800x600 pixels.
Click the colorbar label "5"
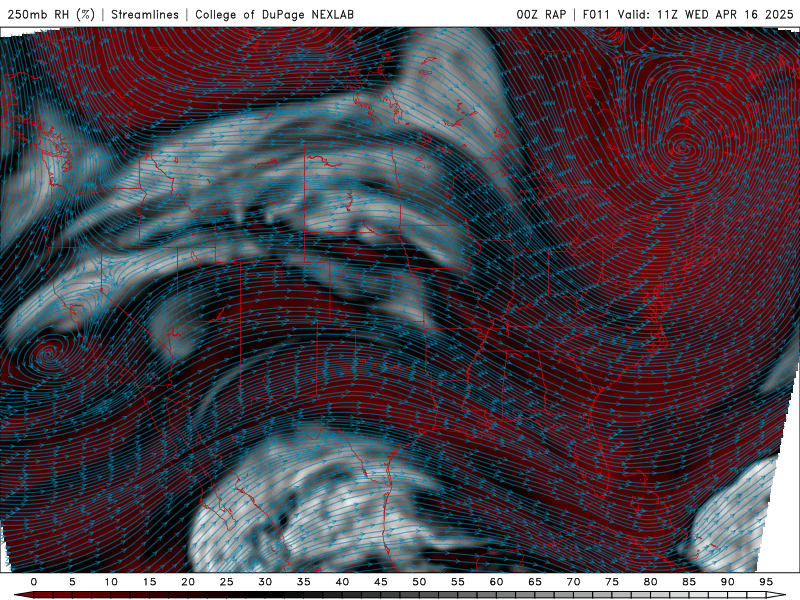click(x=72, y=582)
